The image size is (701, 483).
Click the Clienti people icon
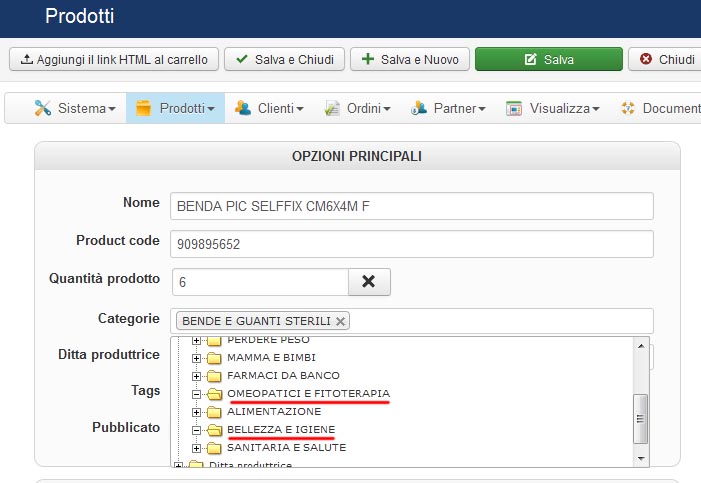(243, 108)
